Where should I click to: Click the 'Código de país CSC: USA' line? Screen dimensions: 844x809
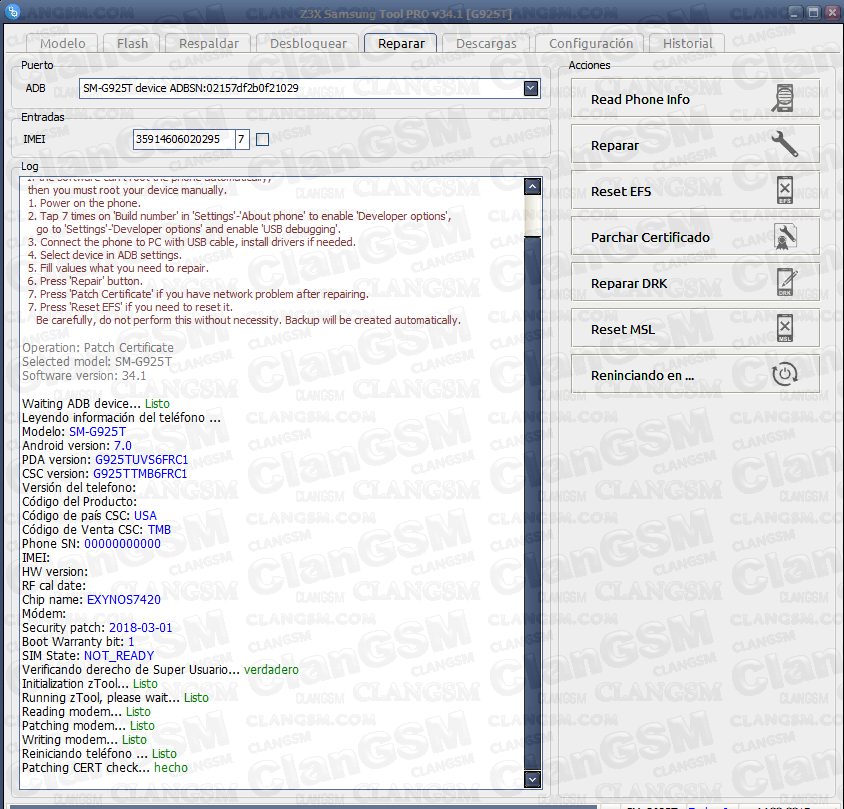(x=89, y=516)
